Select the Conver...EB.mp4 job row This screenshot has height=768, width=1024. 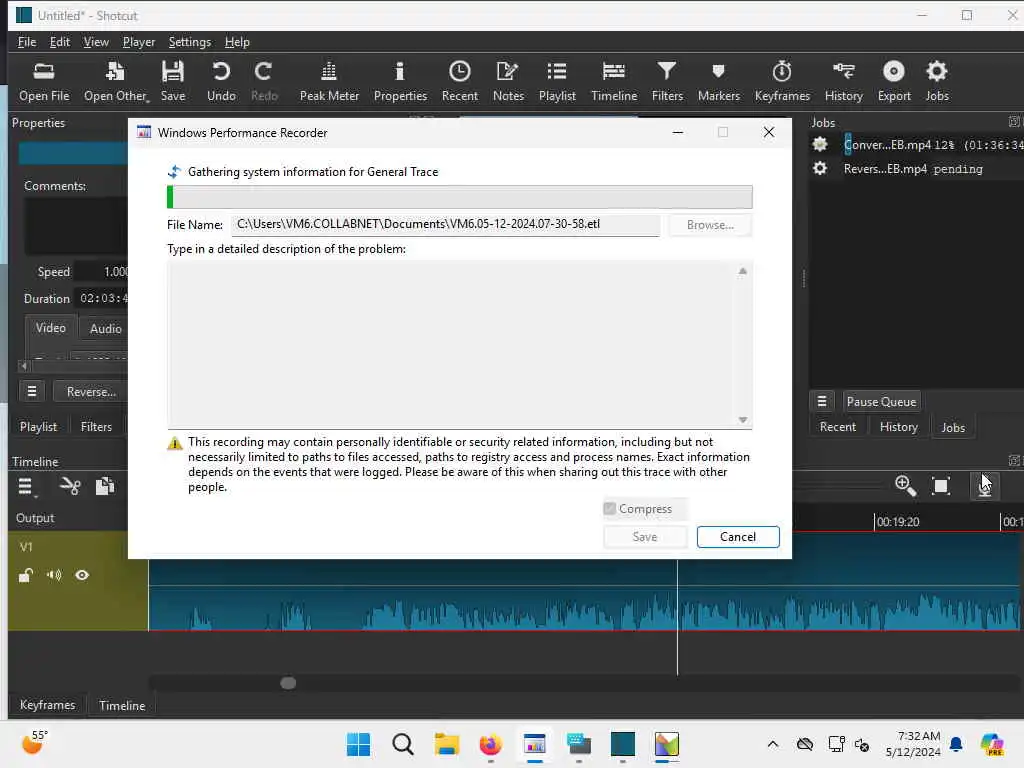916,144
